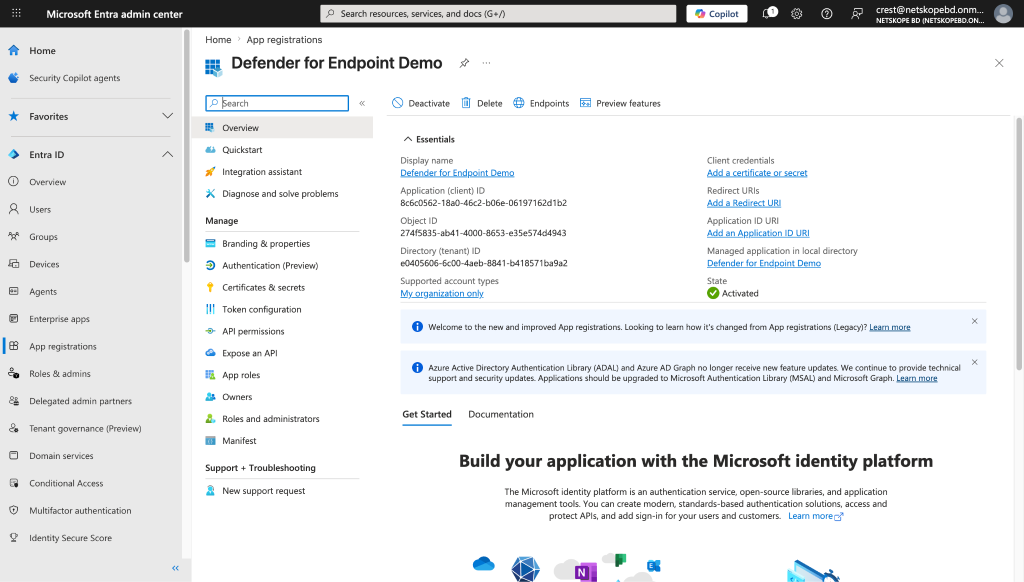1024x582 pixels.
Task: Click the Application (client) ID value
Action: click(483, 203)
